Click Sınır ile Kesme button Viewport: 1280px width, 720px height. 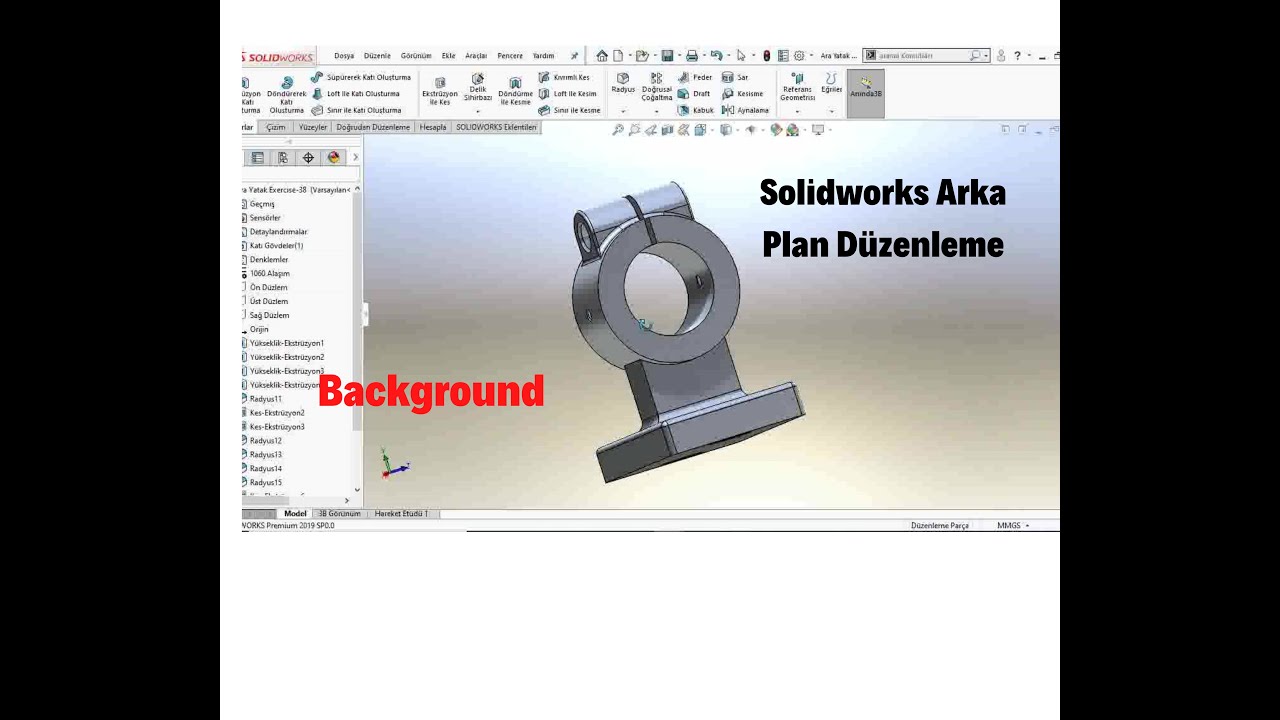click(570, 110)
